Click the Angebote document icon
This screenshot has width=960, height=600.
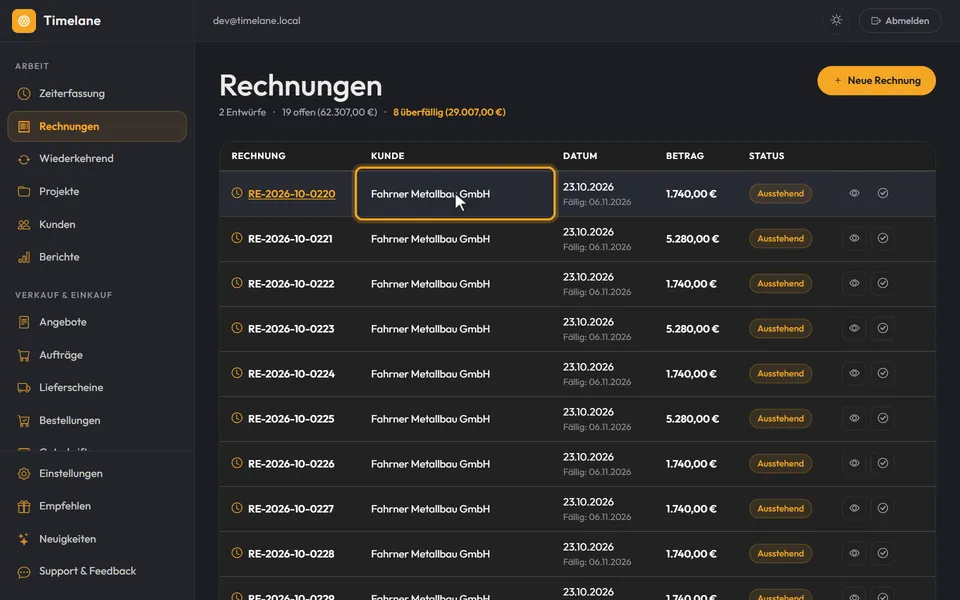[x=24, y=322]
